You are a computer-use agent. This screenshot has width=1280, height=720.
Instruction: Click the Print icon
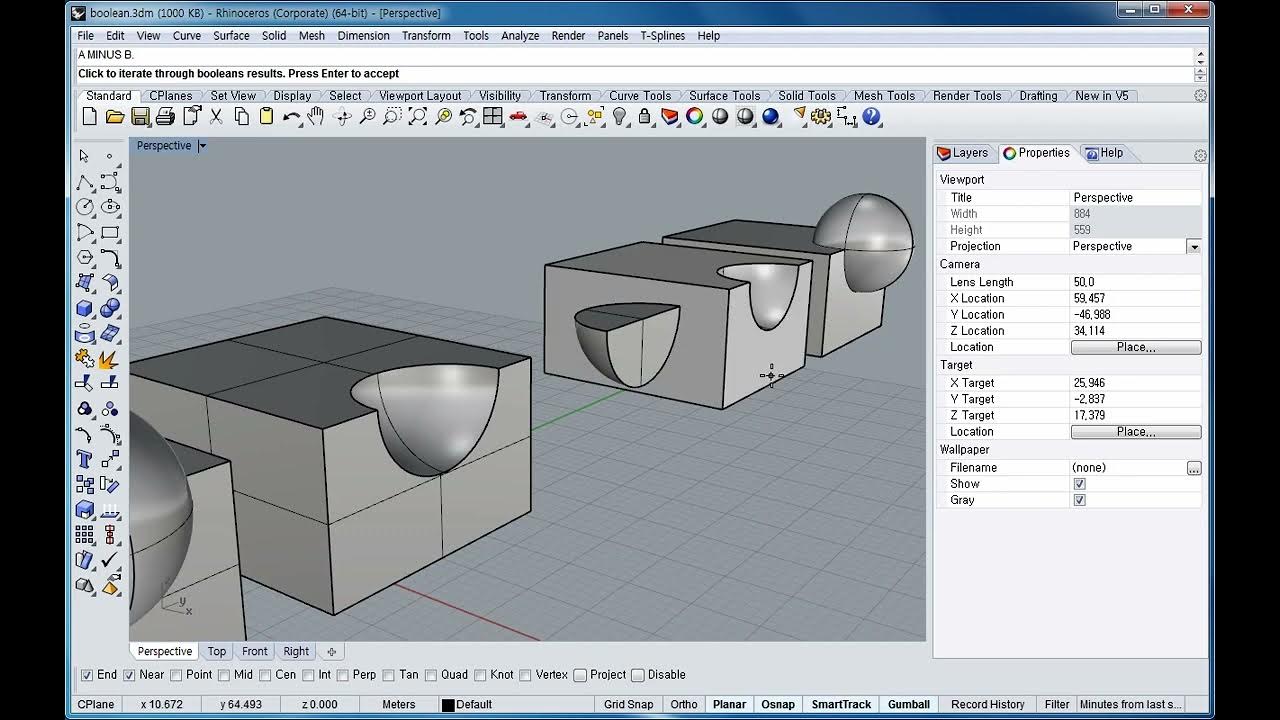pyautogui.click(x=165, y=117)
